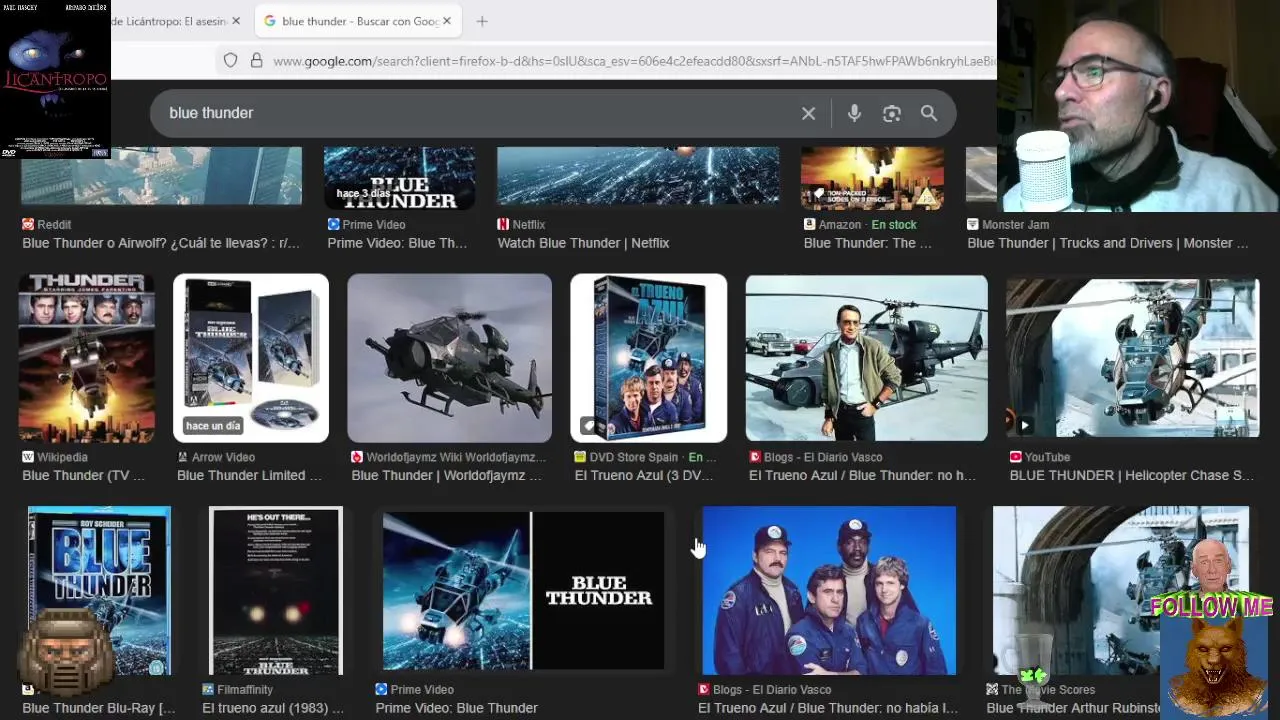Open YouTube helicopter chase video thumbnail
1280x720 pixels.
1132,357
